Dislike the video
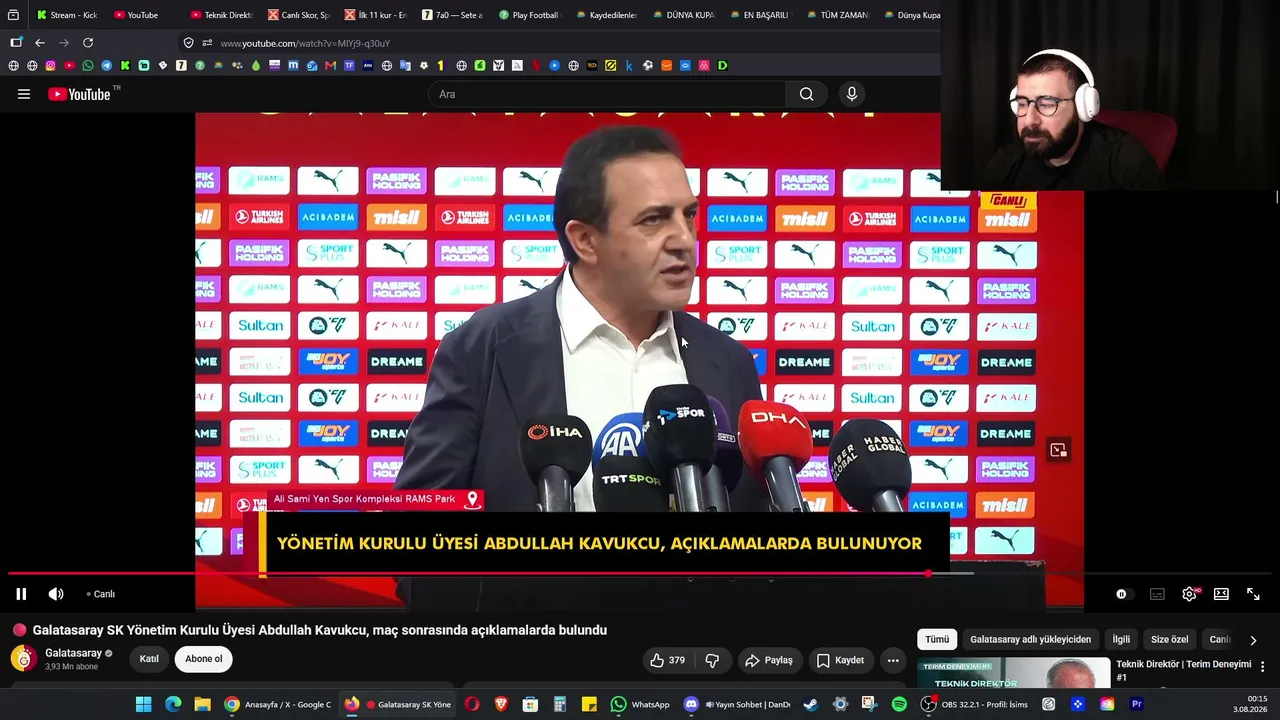 [x=713, y=660]
